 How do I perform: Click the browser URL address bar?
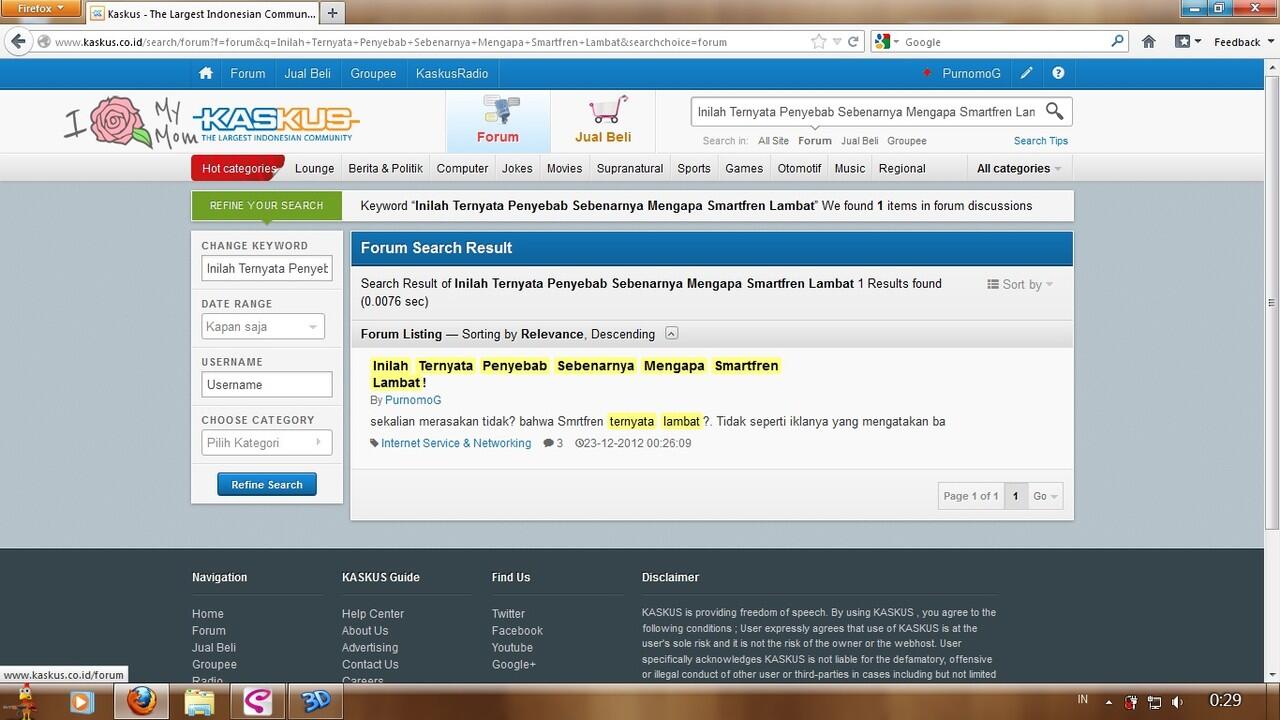click(x=430, y=42)
